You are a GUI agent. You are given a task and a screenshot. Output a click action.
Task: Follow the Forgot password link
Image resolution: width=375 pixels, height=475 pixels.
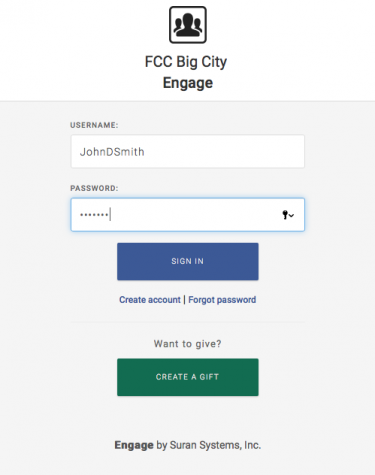point(222,300)
